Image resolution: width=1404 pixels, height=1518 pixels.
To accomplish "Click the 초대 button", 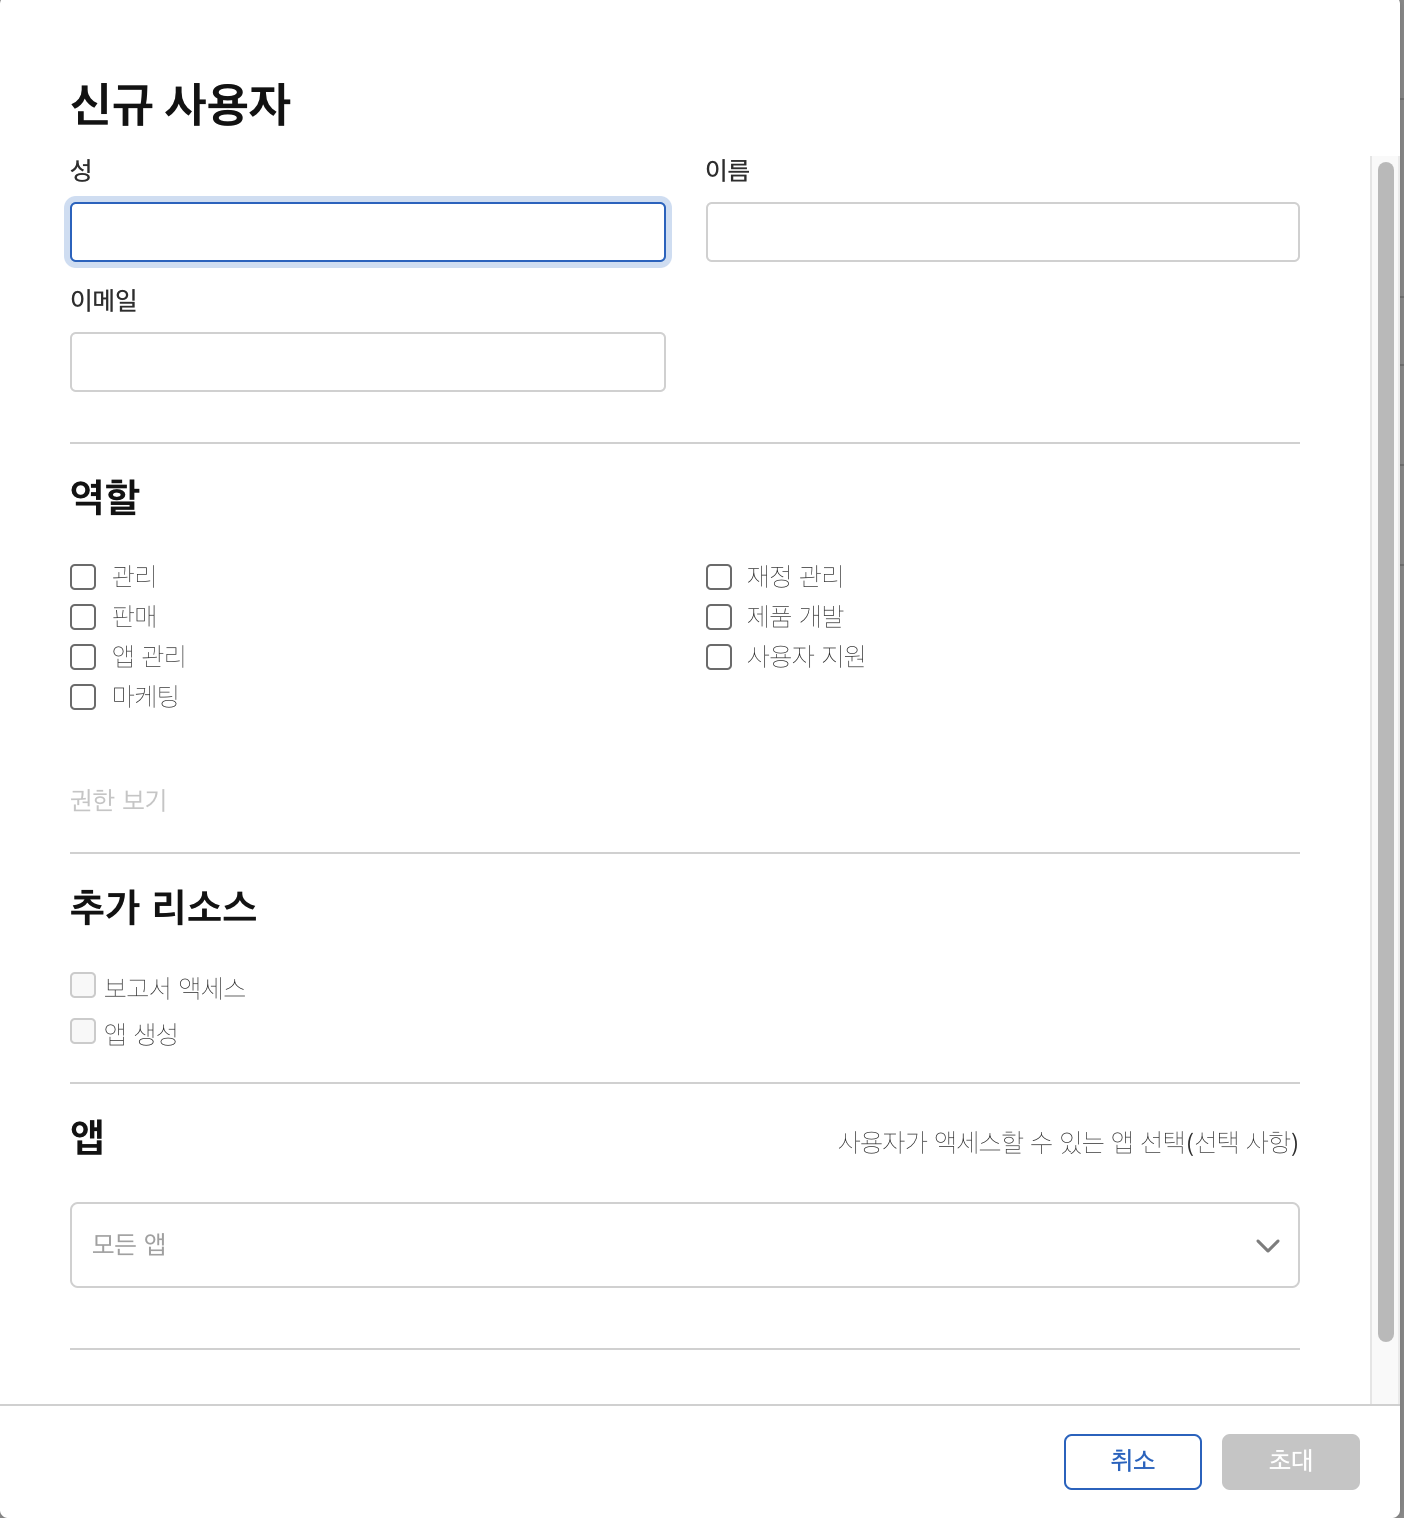I will (x=1291, y=1462).
